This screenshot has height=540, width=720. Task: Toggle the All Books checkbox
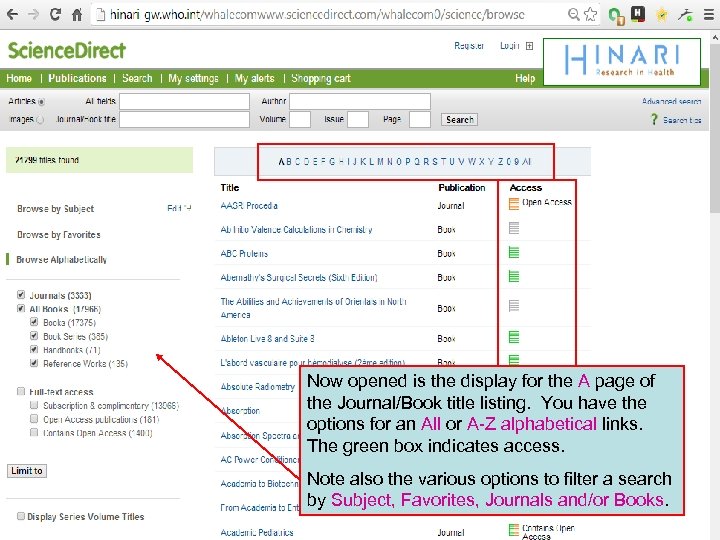21,308
